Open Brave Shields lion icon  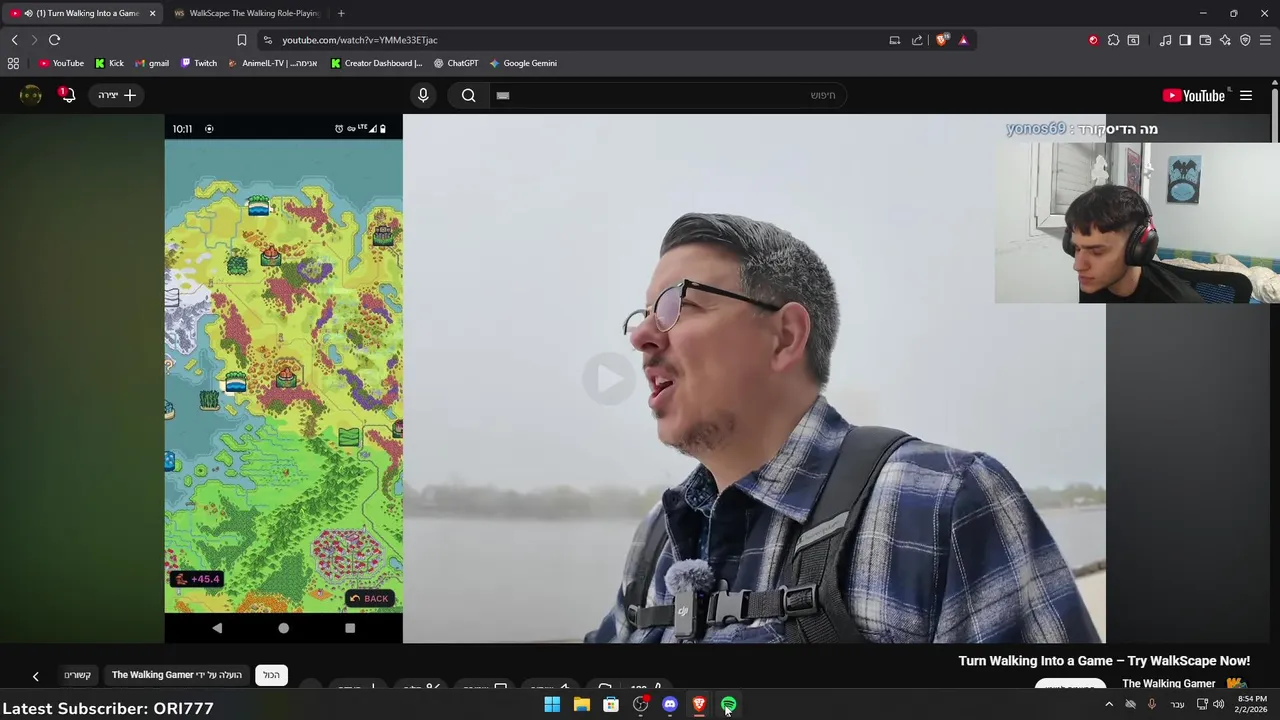(941, 40)
